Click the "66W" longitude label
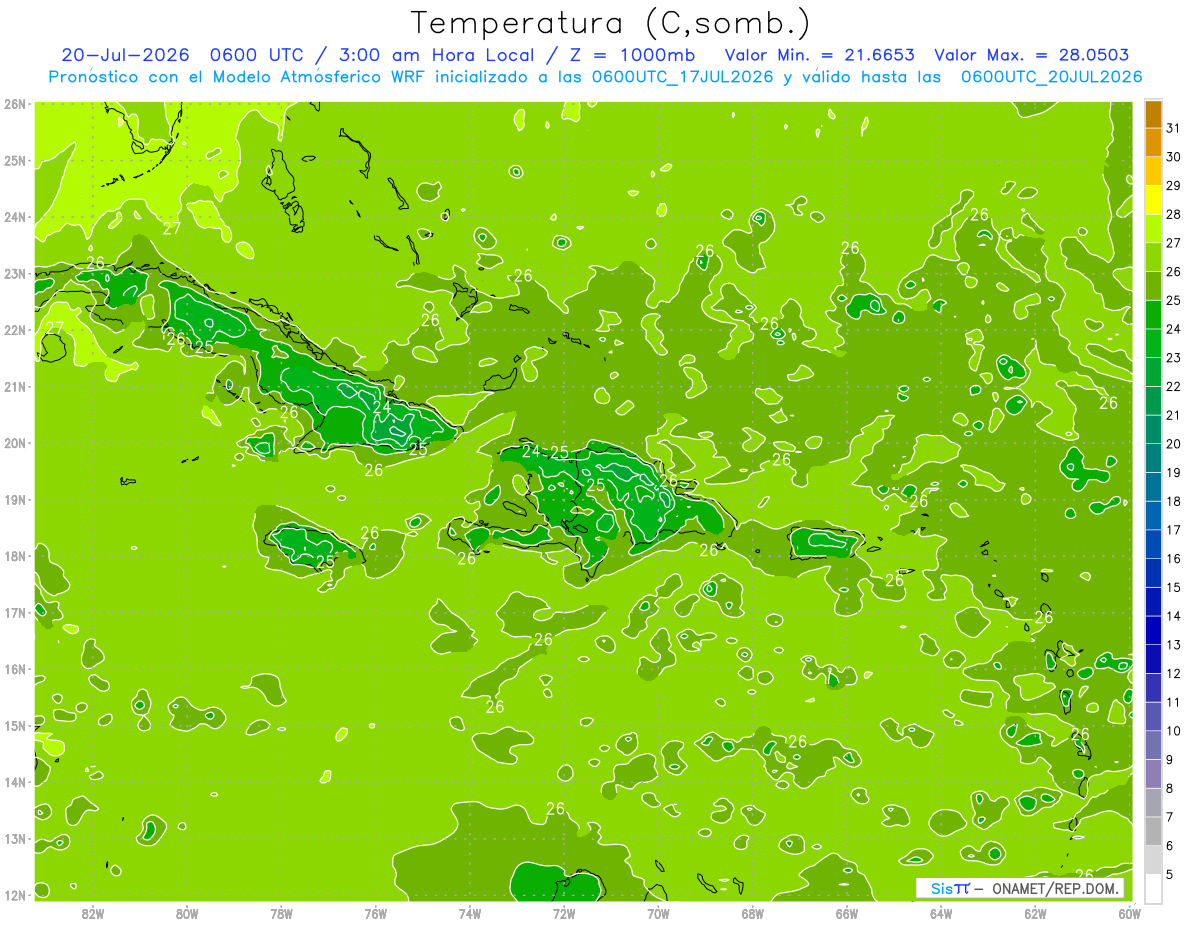This screenshot has height=927, width=1200. coord(847,913)
